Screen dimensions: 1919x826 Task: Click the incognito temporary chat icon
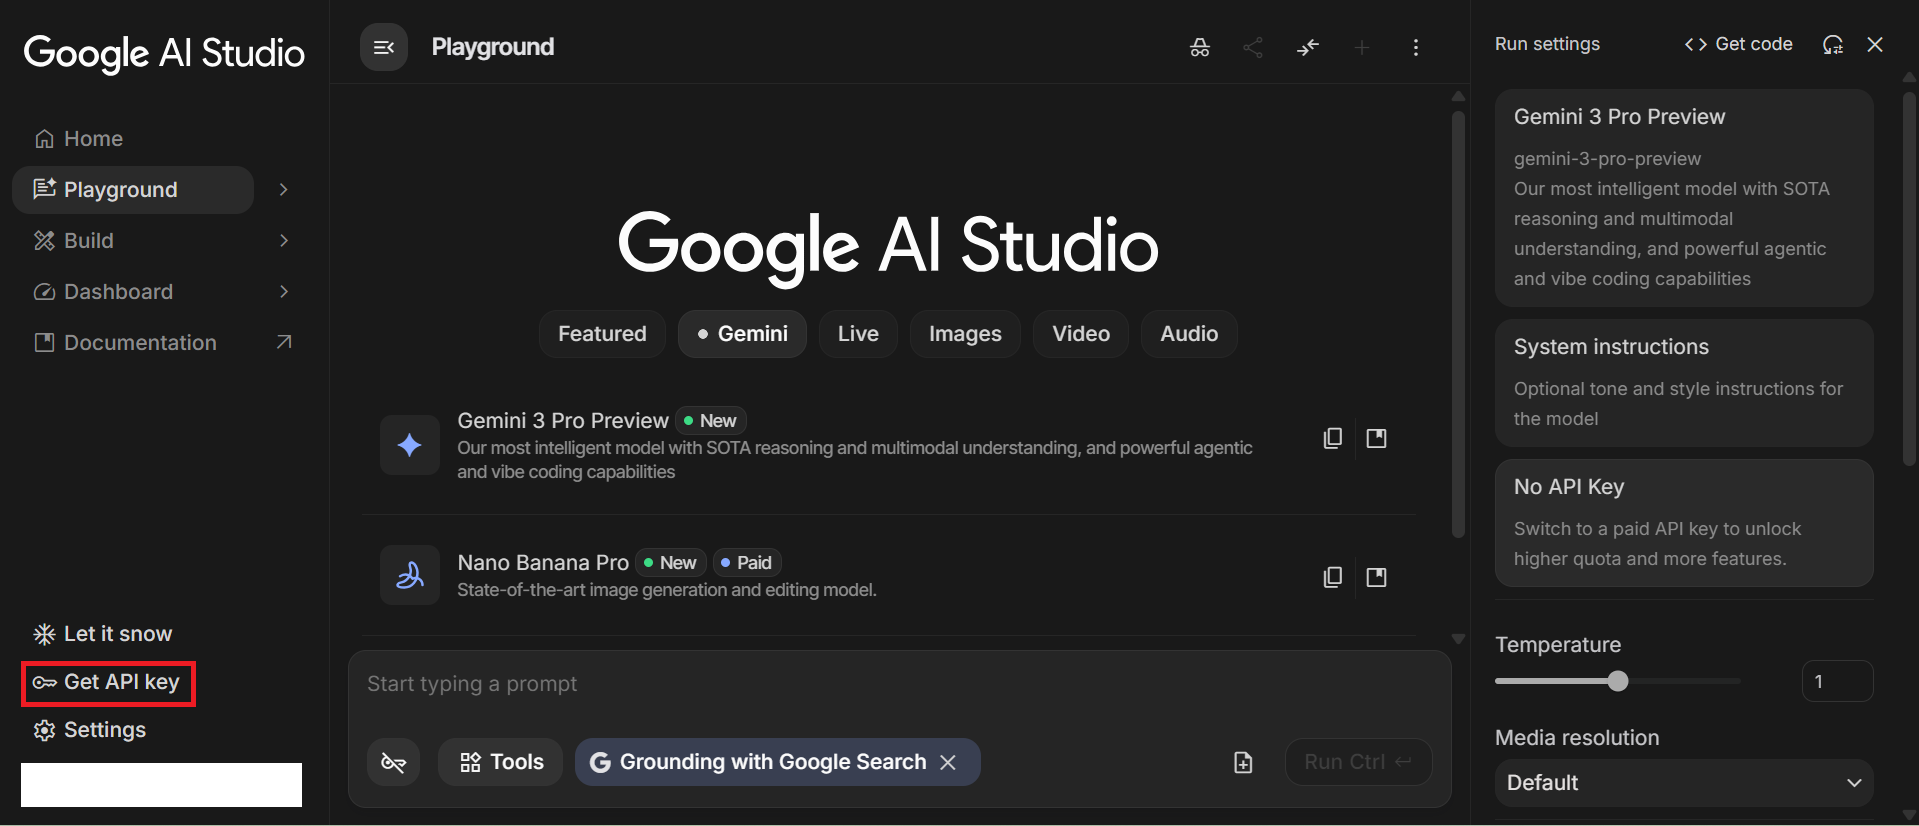pyautogui.click(x=1199, y=47)
